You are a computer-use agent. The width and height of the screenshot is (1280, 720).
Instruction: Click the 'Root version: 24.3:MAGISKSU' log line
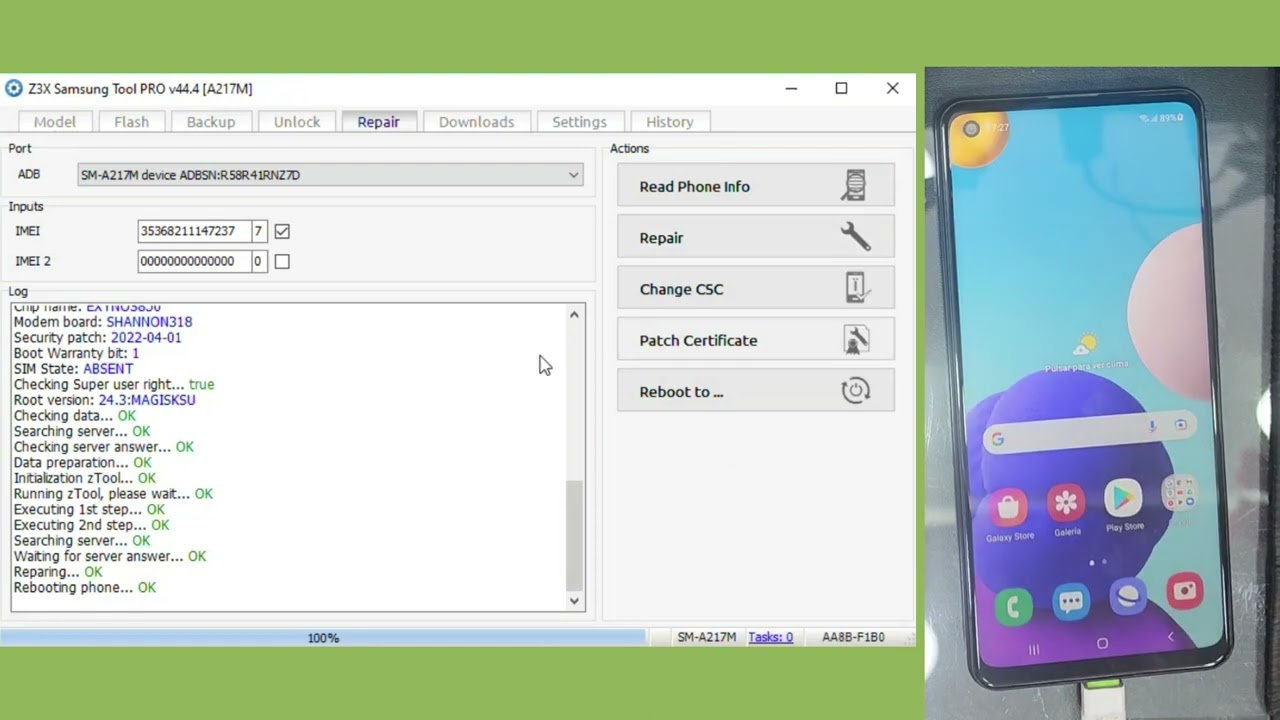point(104,400)
